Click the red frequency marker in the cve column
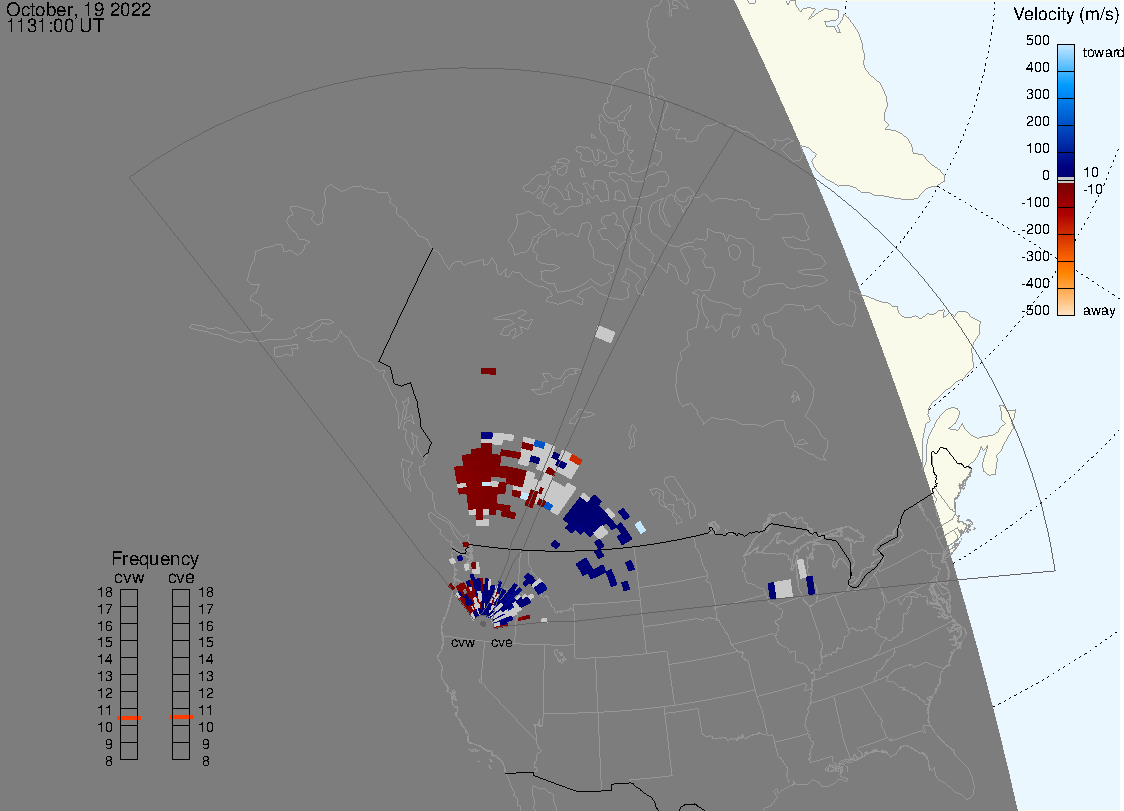Image resolution: width=1124 pixels, height=811 pixels. (x=181, y=717)
